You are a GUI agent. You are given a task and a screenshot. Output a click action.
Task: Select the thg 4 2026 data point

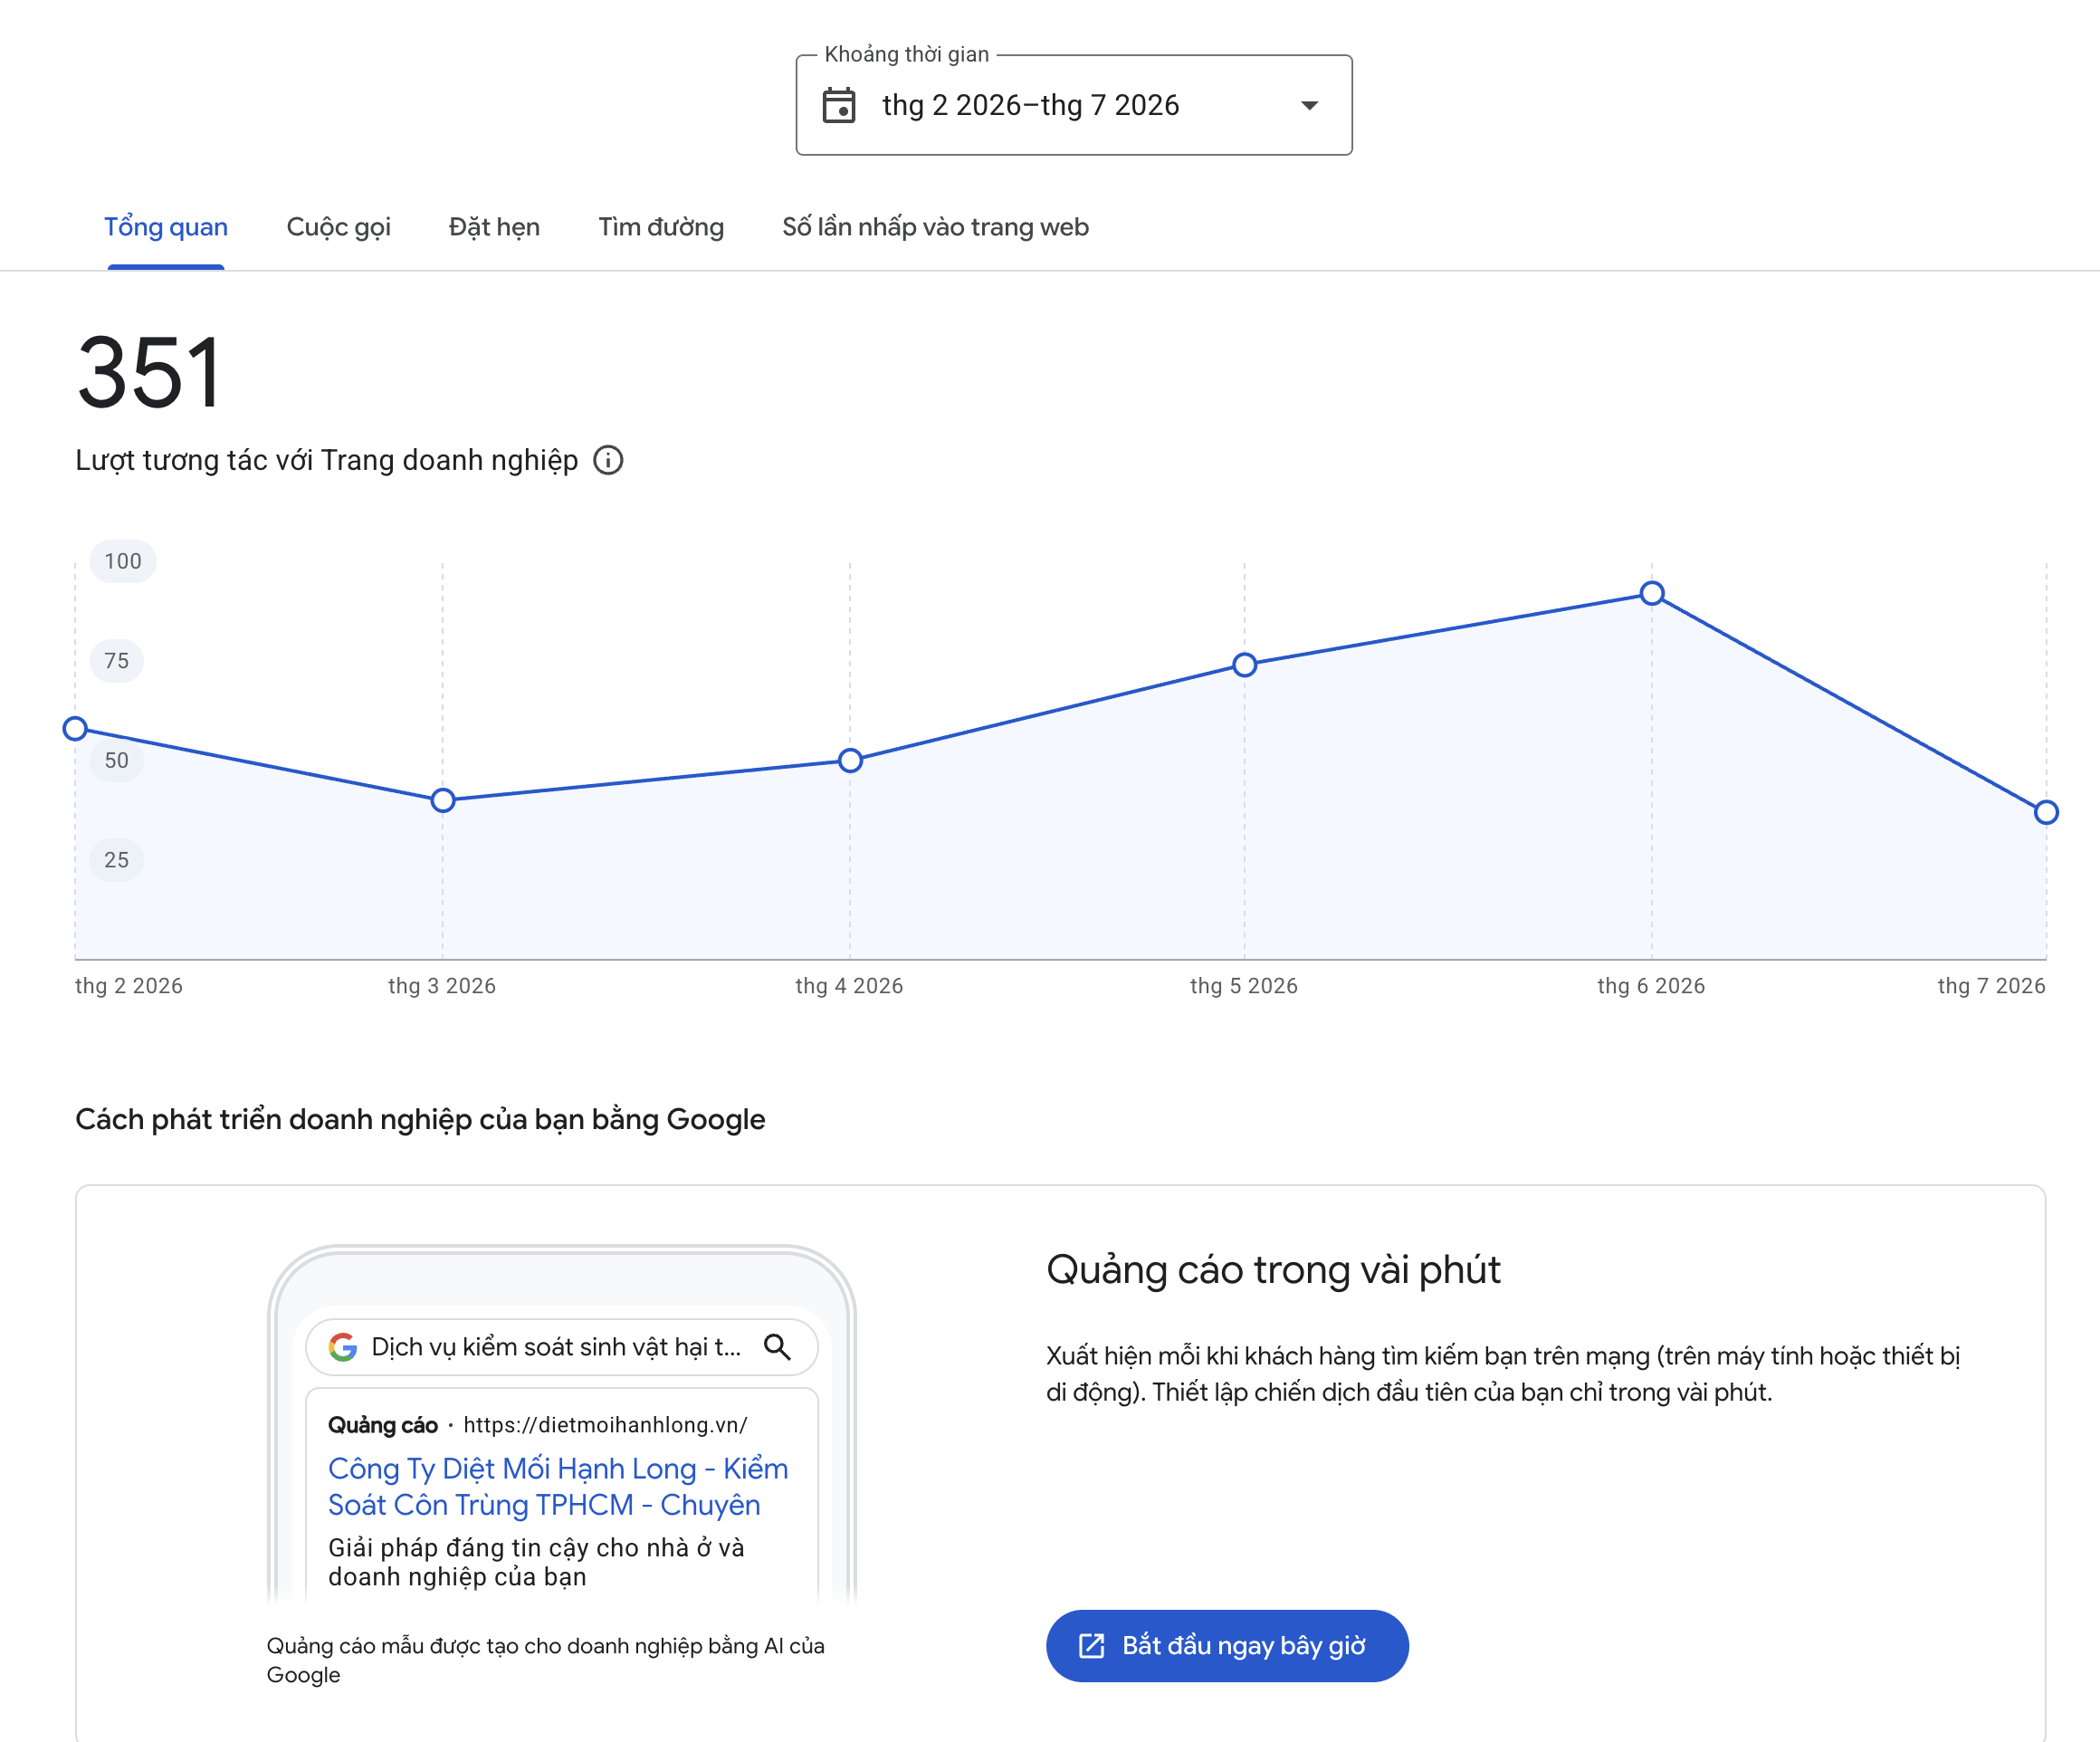850,760
